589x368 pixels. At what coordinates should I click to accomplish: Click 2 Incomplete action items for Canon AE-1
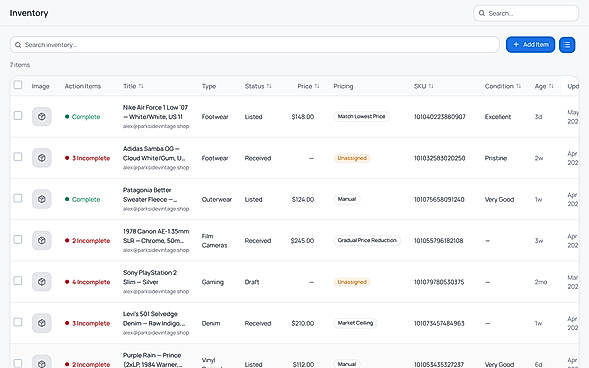coord(88,241)
